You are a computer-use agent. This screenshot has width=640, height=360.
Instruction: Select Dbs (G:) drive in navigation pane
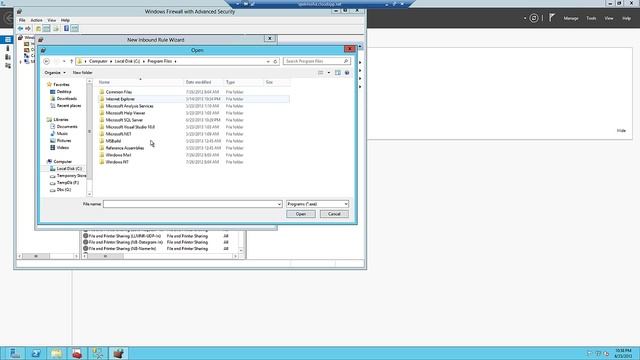click(64, 190)
